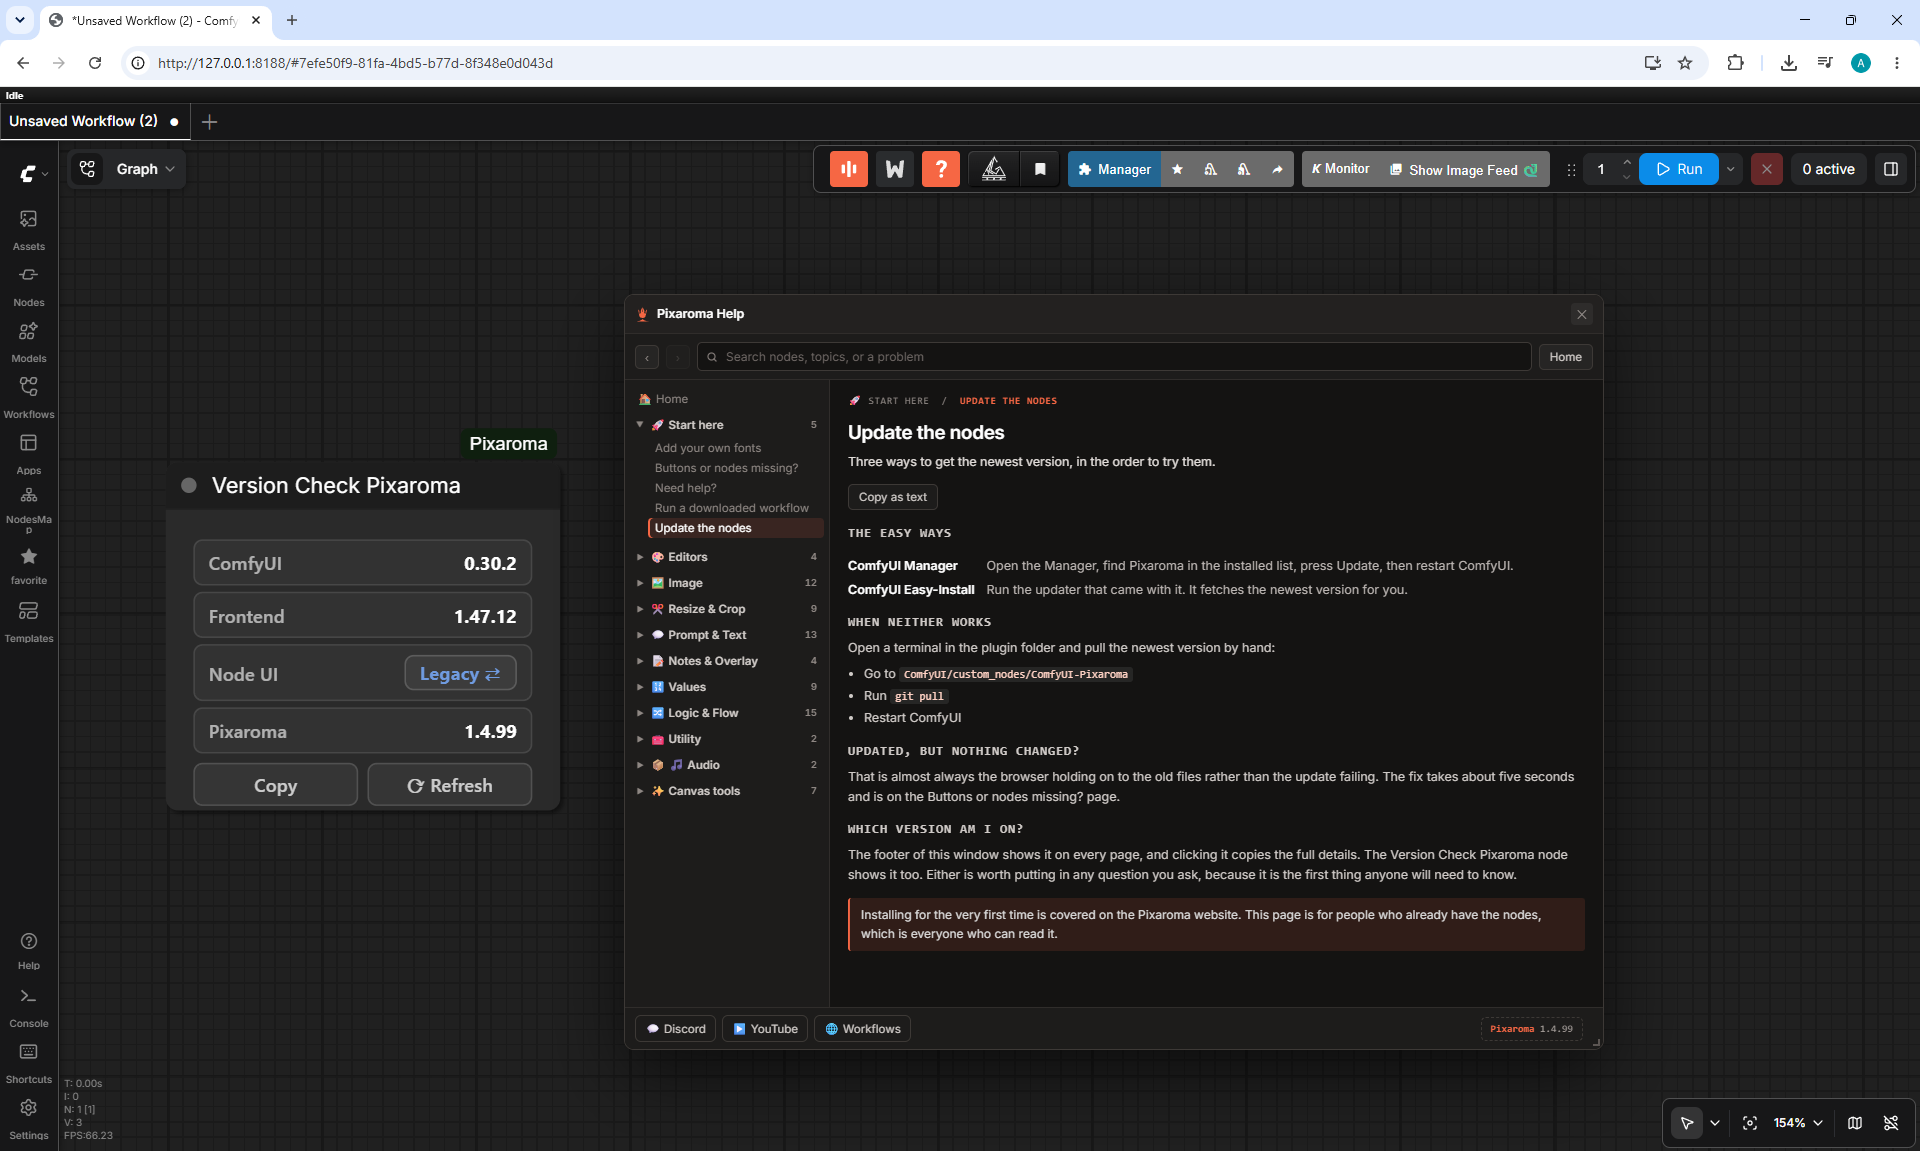Viewport: 1920px width, 1151px height.
Task: Run the workflow
Action: point(1678,169)
